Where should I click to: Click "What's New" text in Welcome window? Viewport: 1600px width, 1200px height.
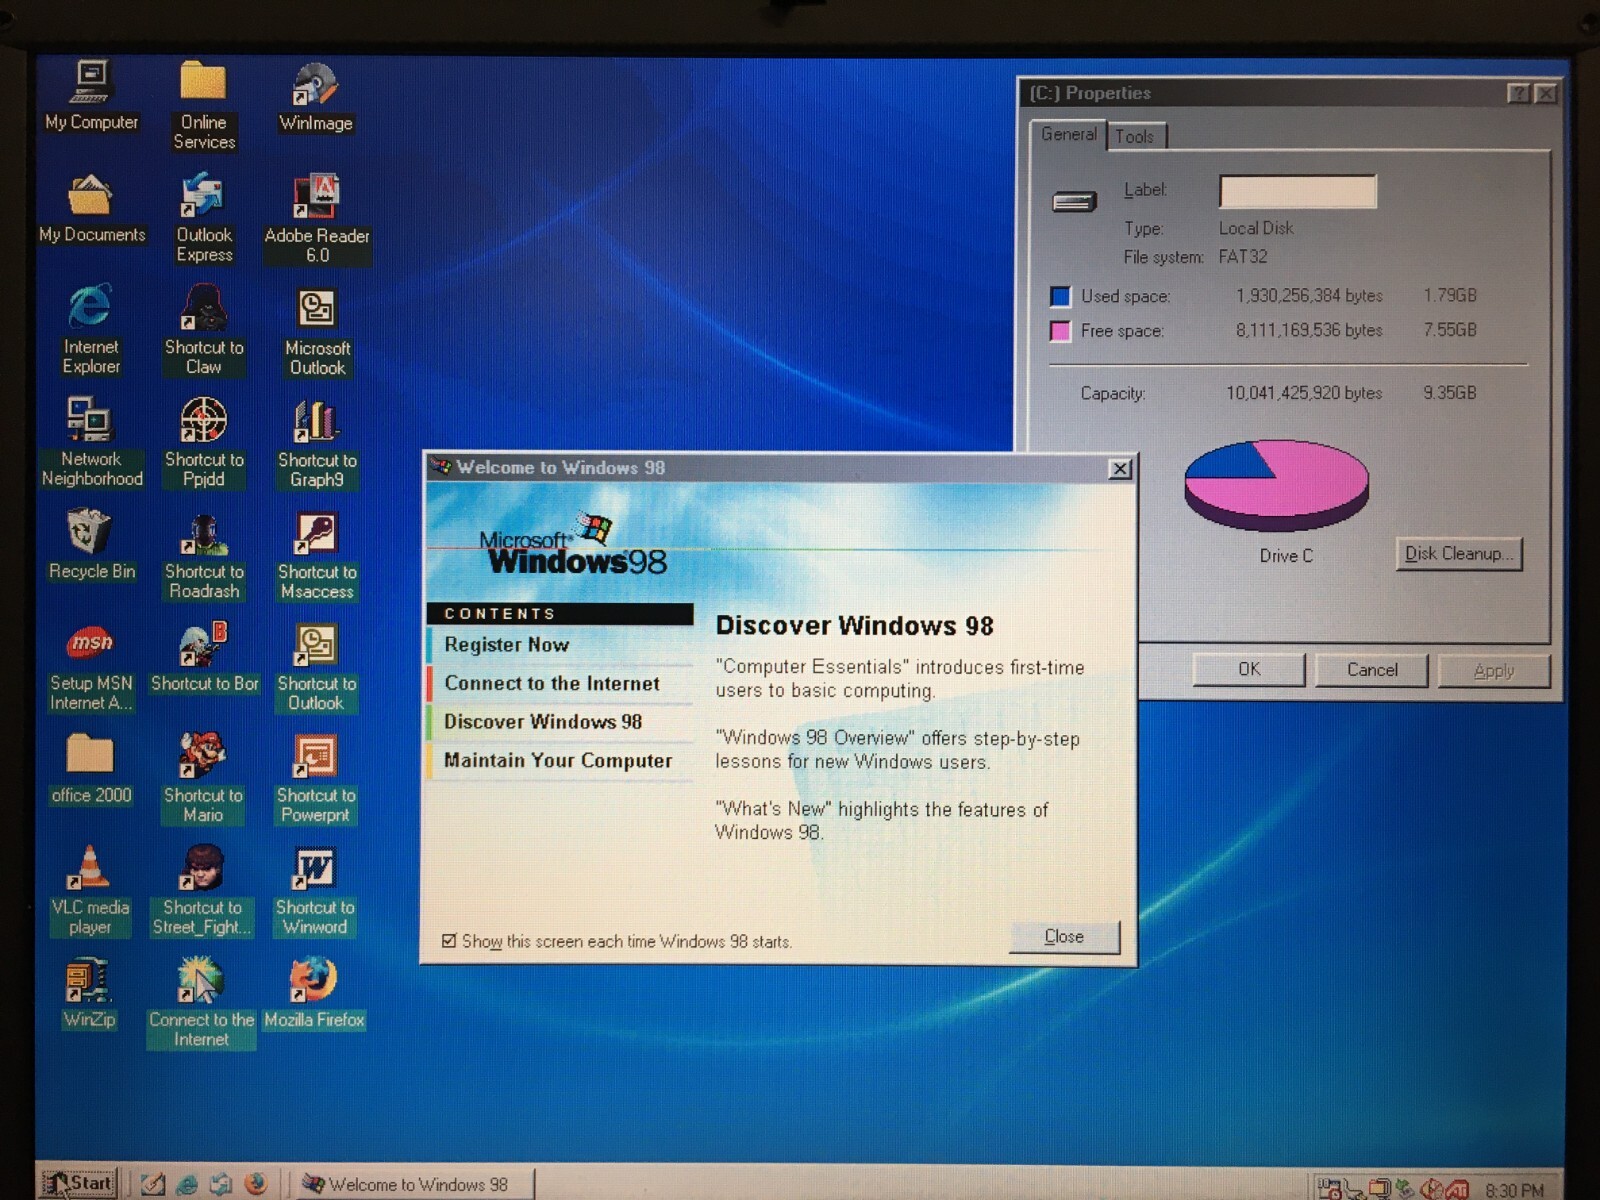click(x=772, y=809)
